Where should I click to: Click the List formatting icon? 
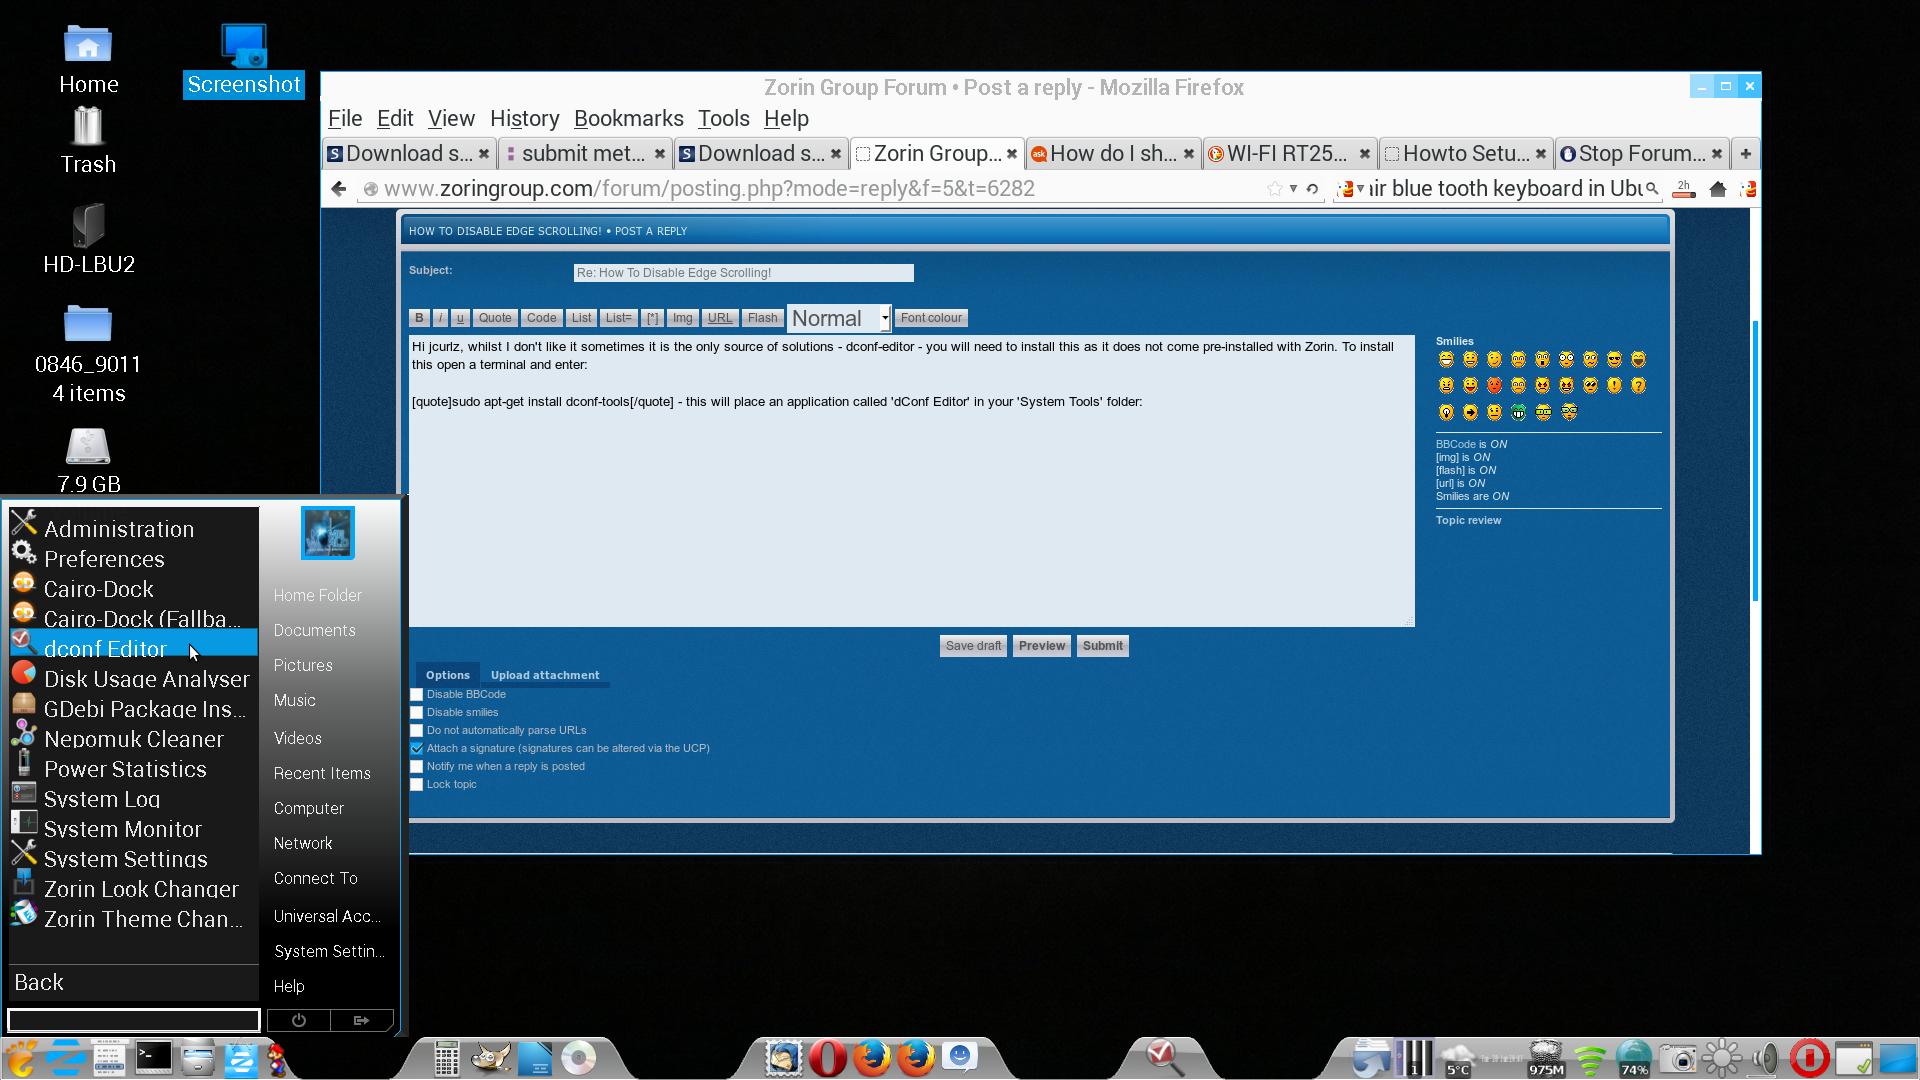582,318
